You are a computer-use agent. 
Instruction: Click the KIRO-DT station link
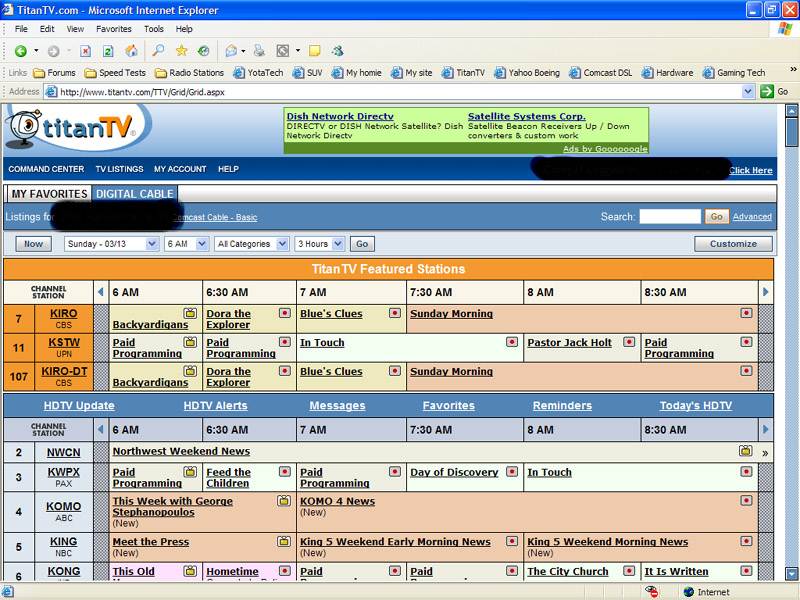click(x=64, y=371)
